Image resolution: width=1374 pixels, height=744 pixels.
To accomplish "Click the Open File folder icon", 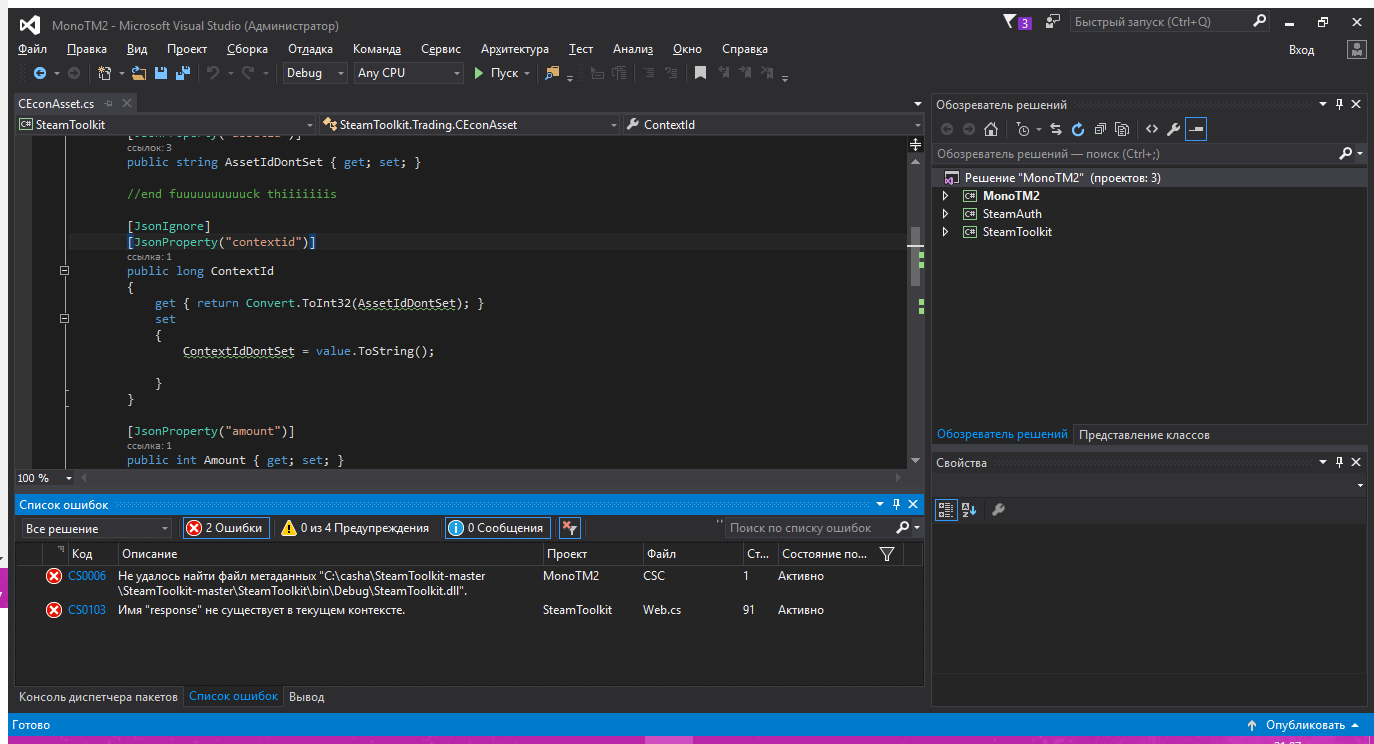I will coord(139,73).
